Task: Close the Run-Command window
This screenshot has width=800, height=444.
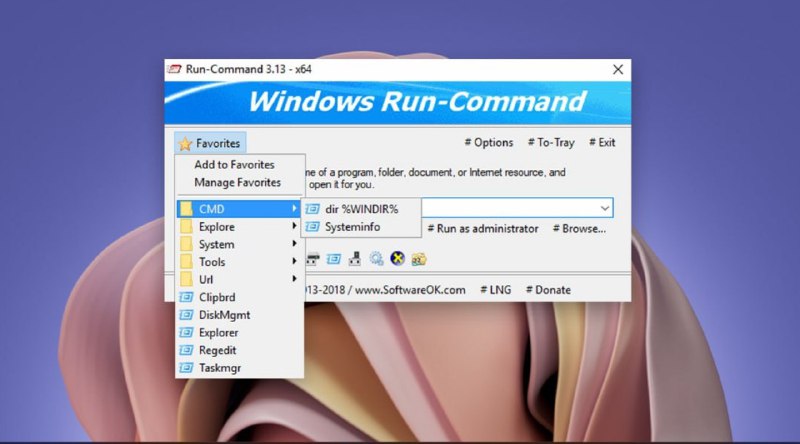Action: click(618, 69)
